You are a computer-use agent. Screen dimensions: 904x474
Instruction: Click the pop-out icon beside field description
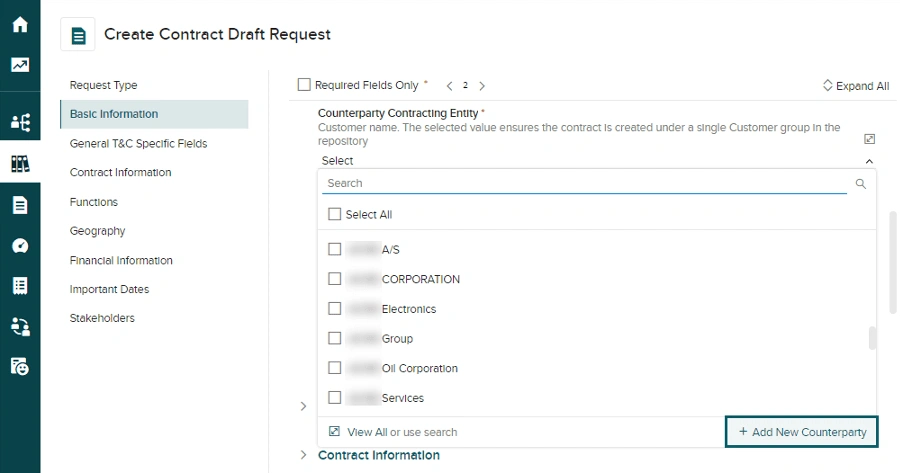[x=869, y=139]
